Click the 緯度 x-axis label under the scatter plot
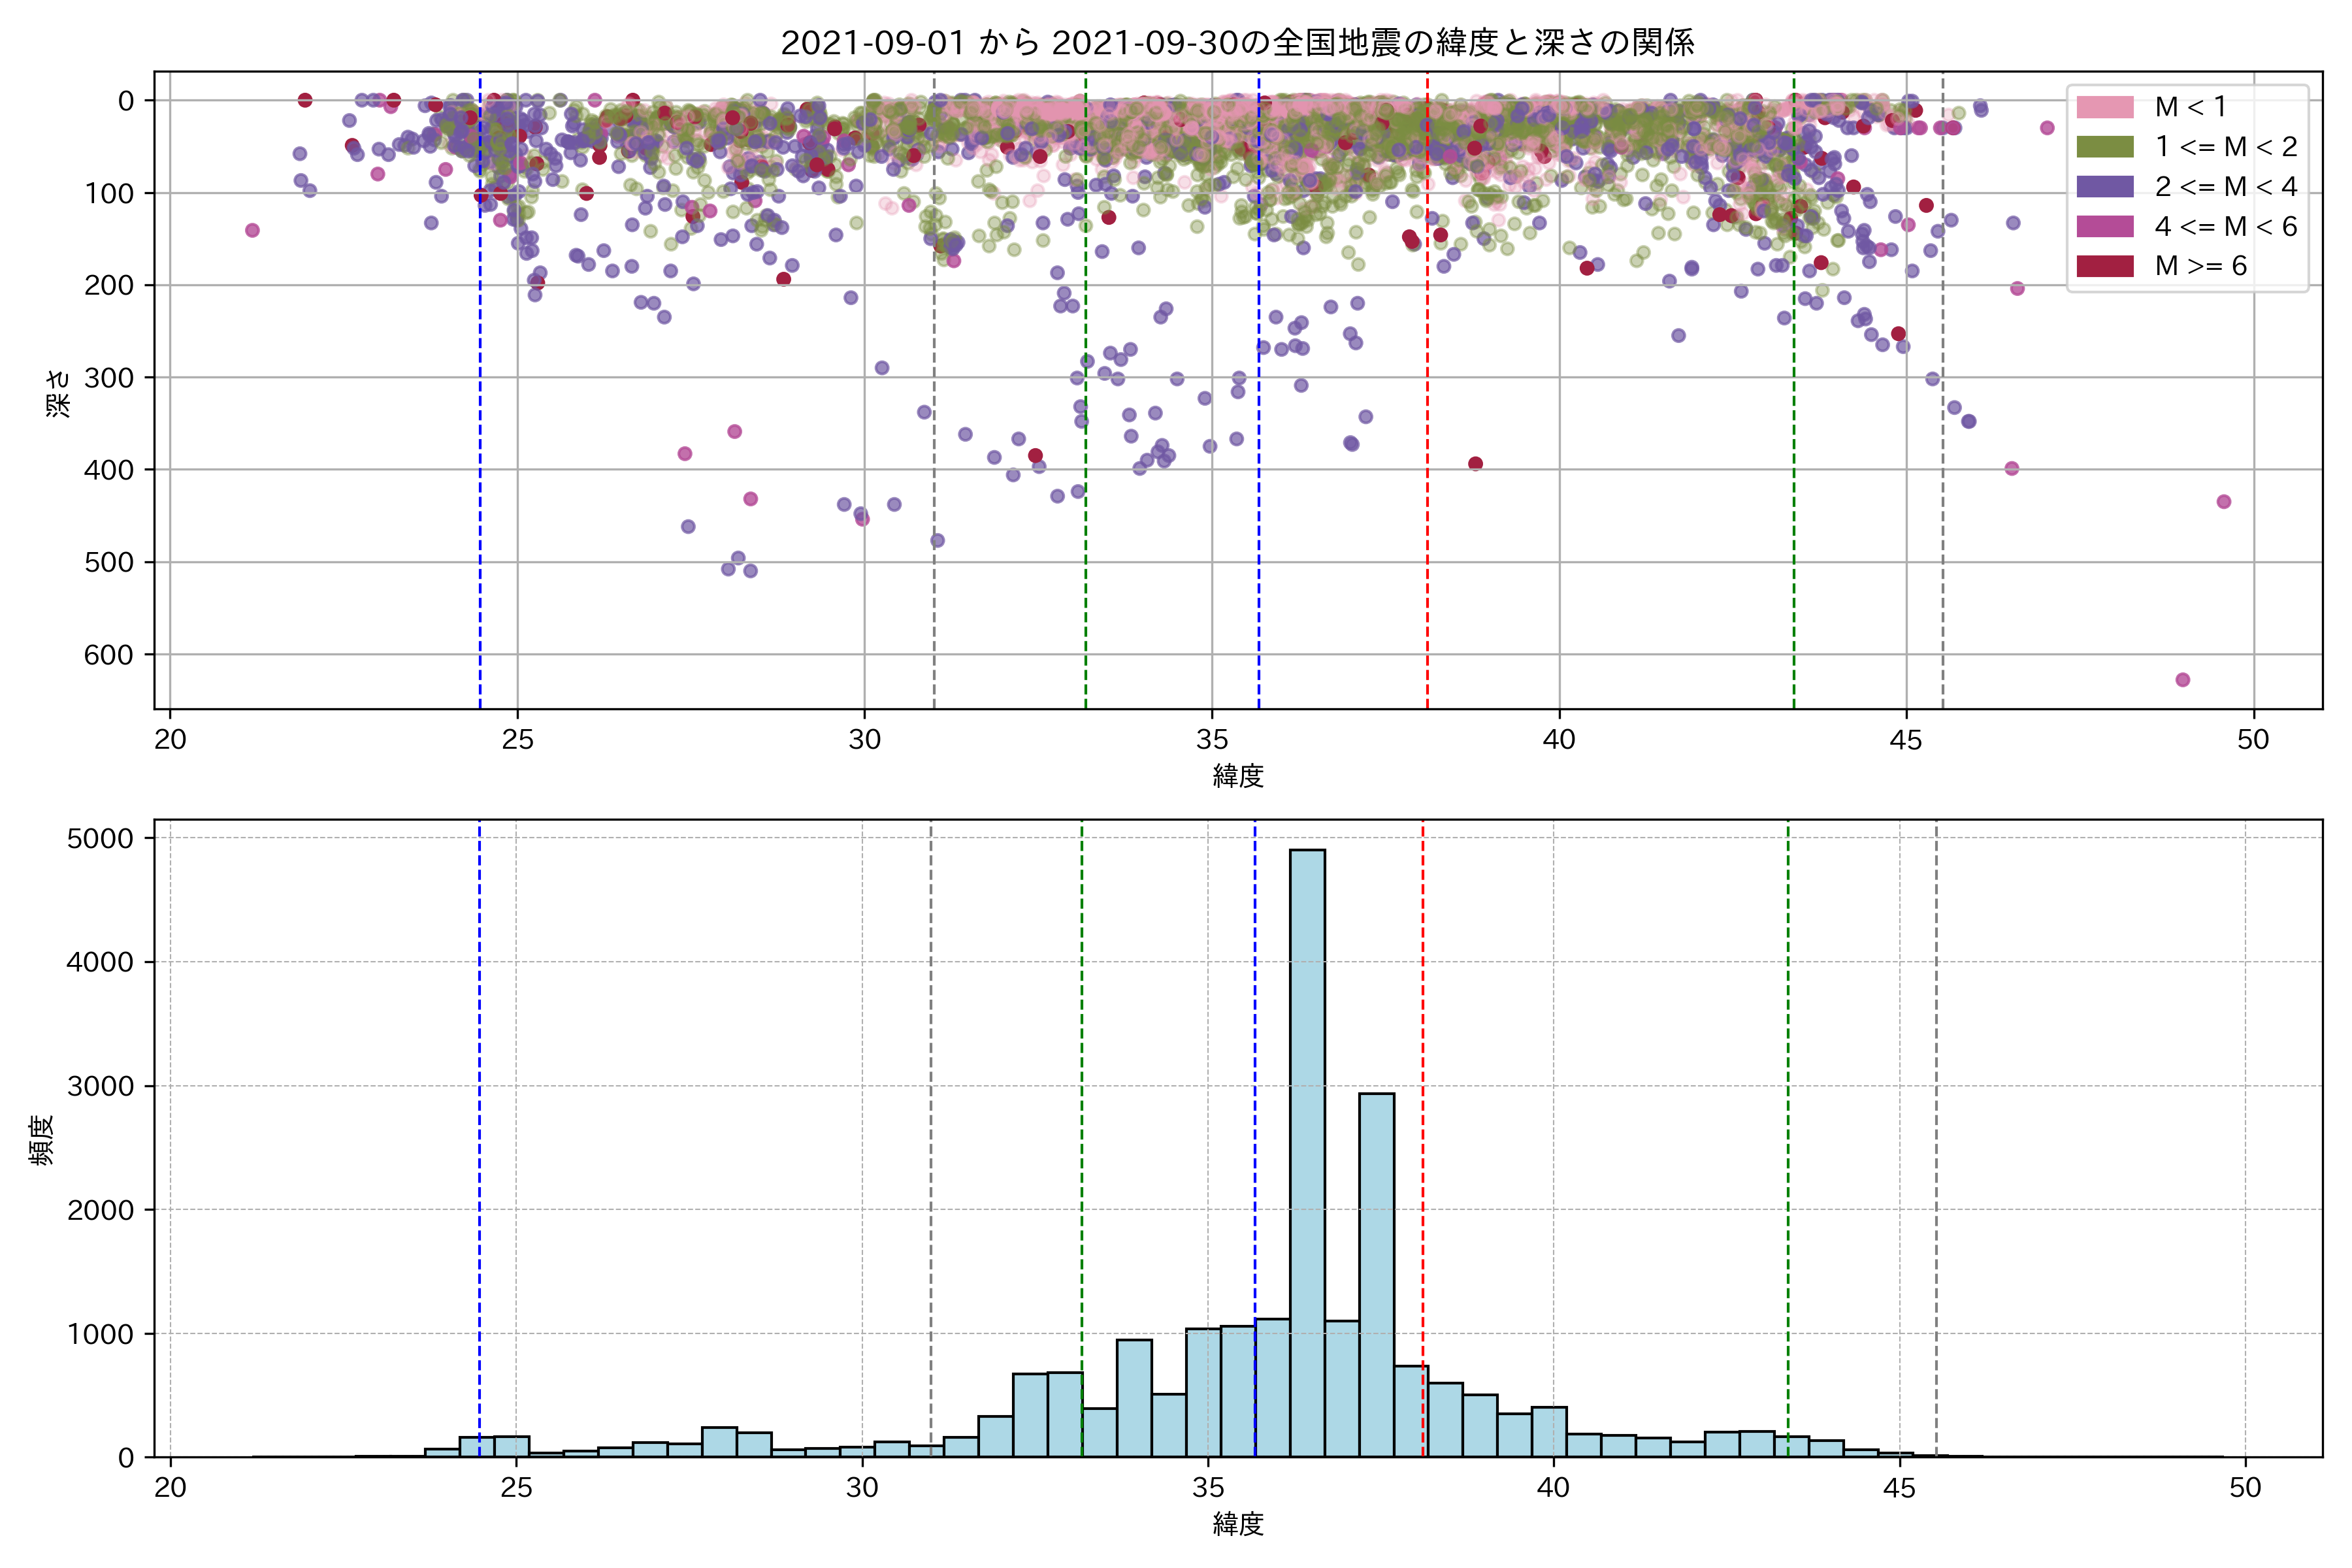The height and width of the screenshot is (1568, 2352). coord(1238,776)
